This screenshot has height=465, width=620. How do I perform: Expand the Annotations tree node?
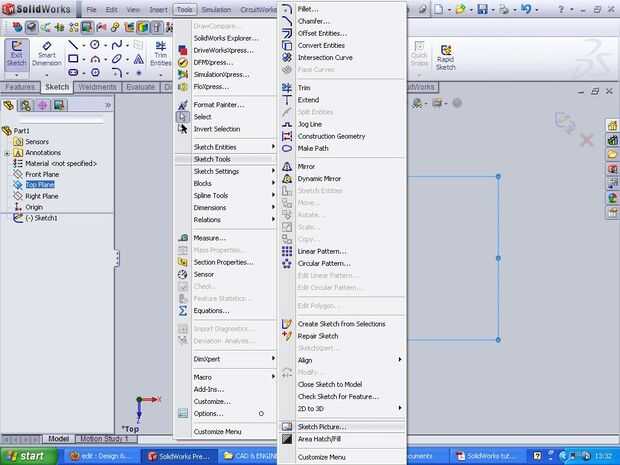click(6, 153)
